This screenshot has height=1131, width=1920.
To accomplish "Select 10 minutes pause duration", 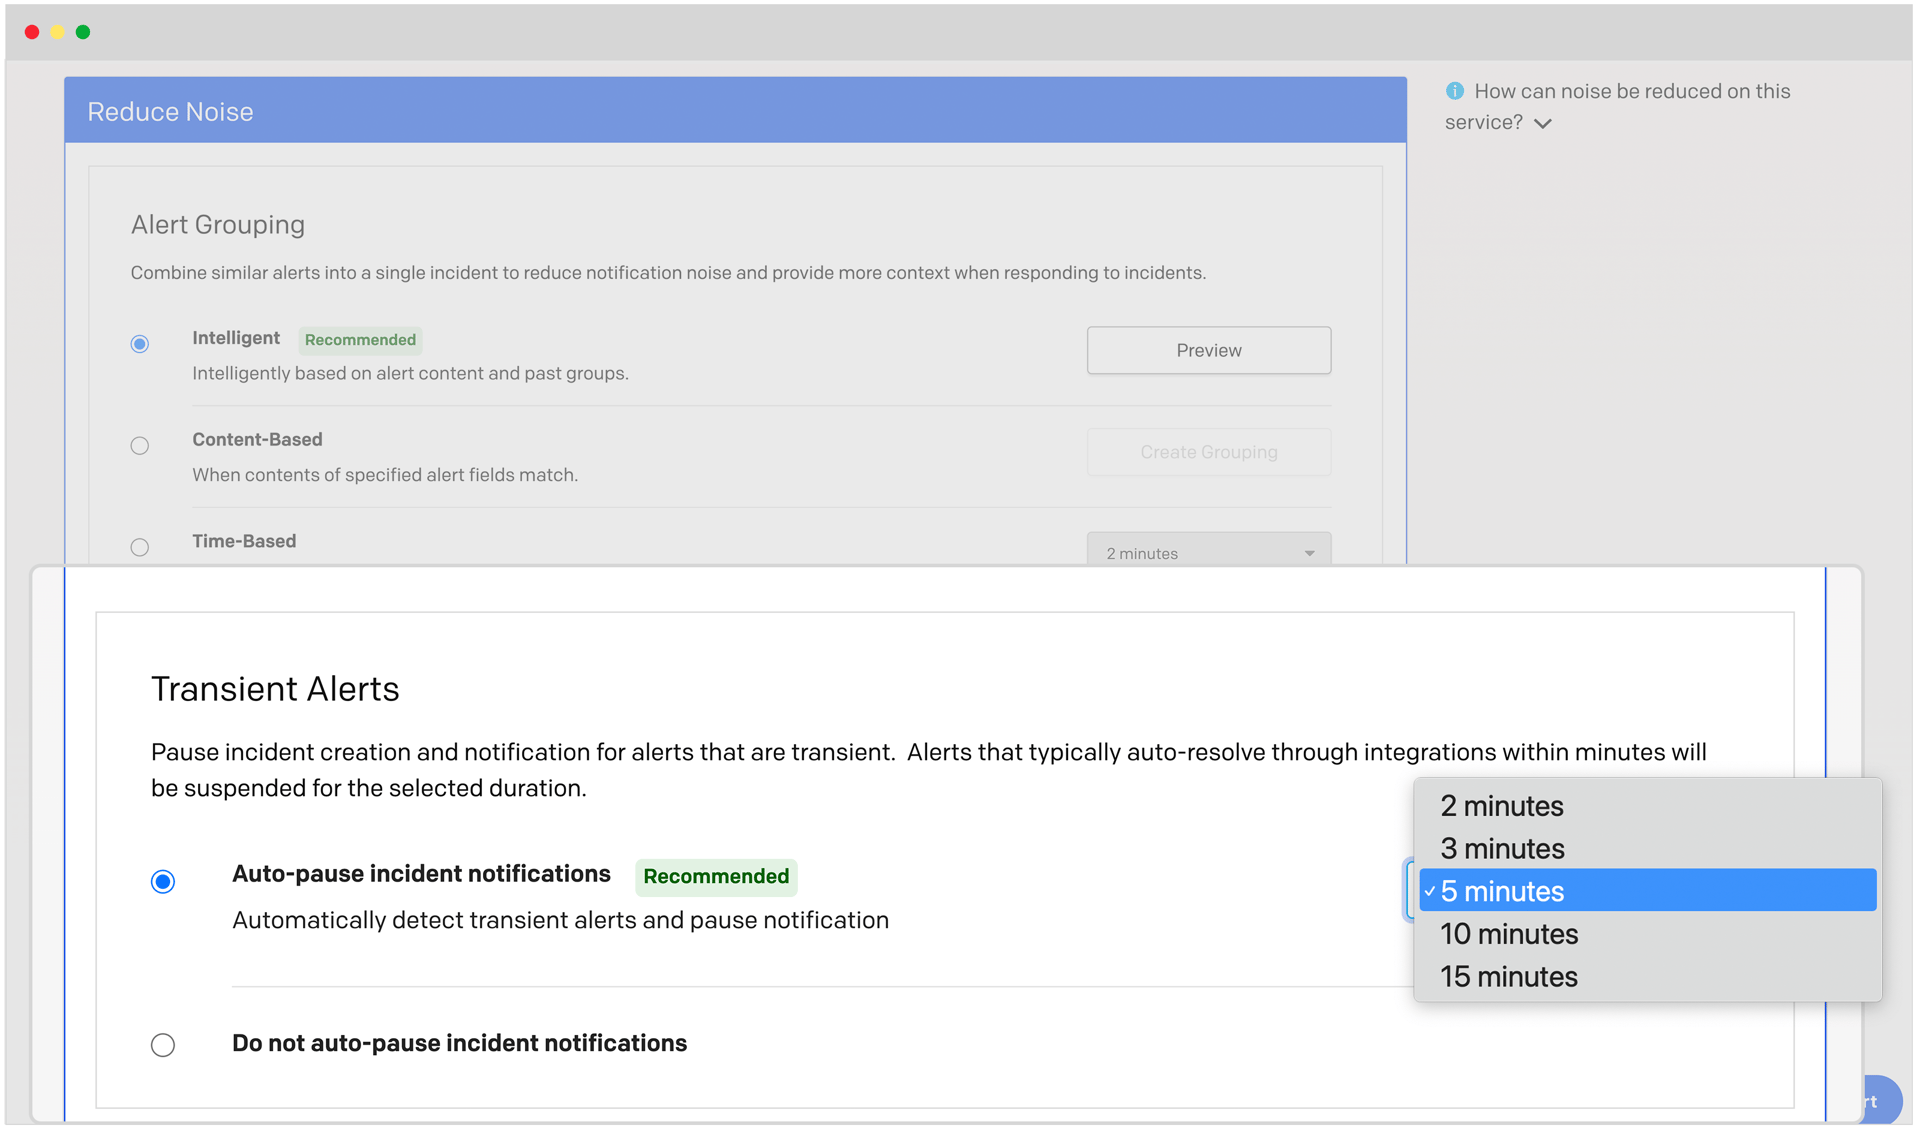I will tap(1508, 934).
